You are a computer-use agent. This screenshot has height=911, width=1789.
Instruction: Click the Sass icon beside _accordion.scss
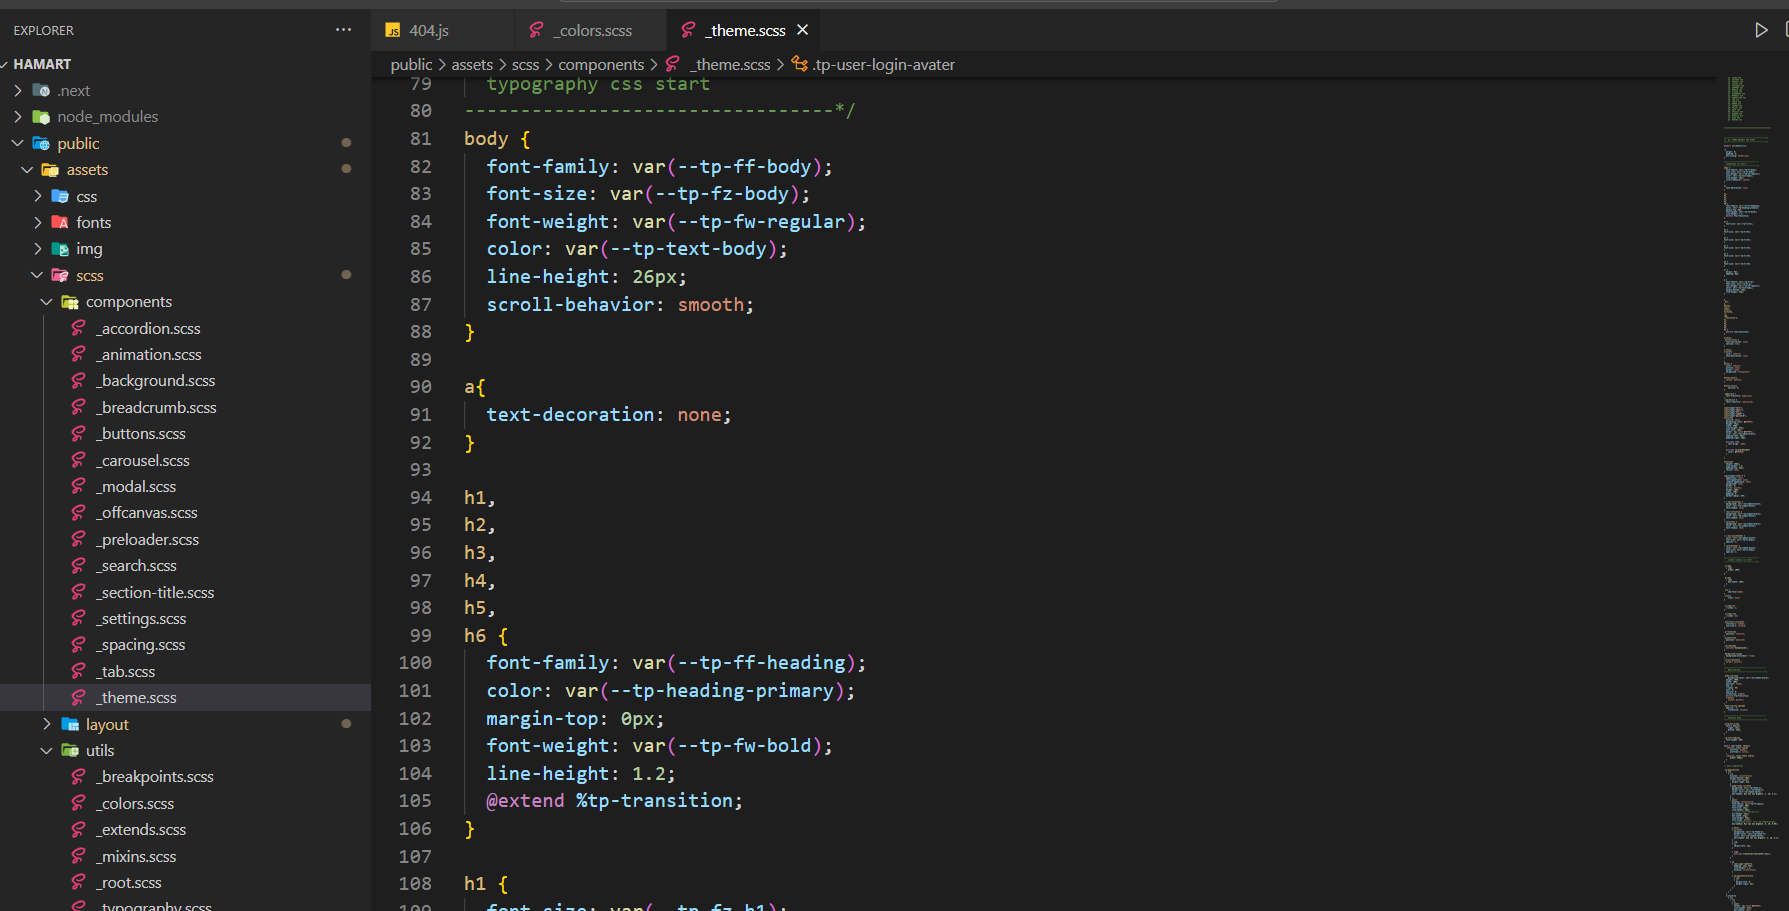click(x=78, y=328)
